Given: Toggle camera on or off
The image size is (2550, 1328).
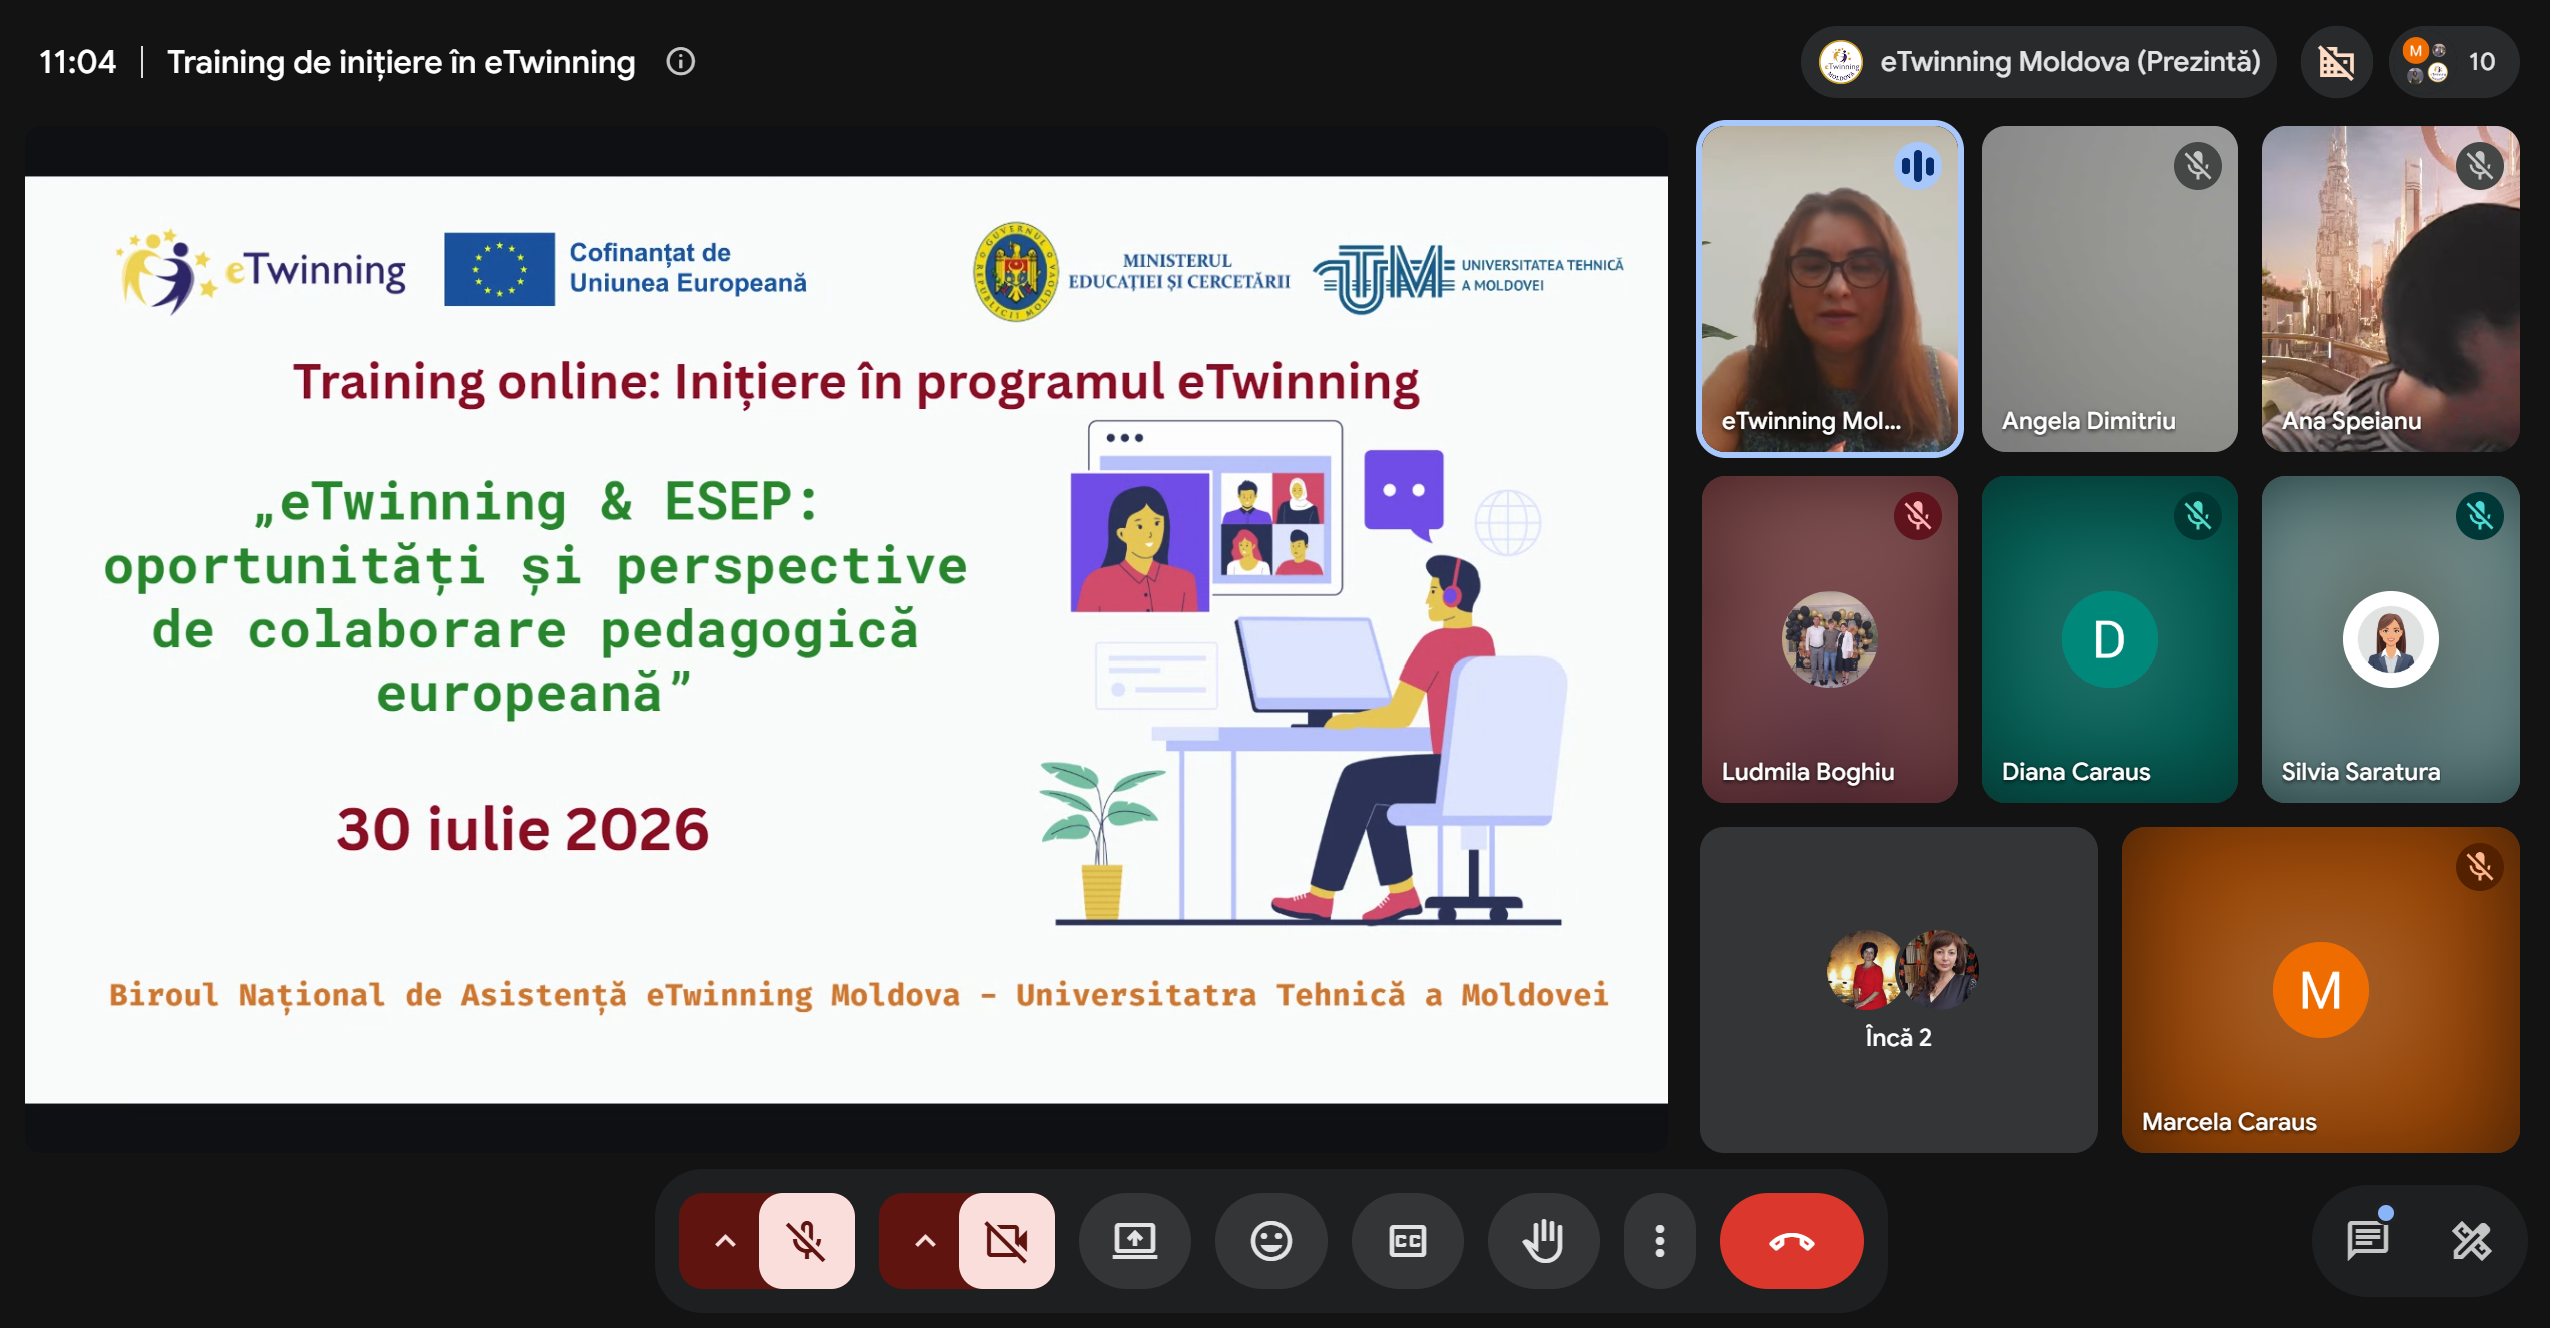Looking at the screenshot, I should click(1006, 1241).
